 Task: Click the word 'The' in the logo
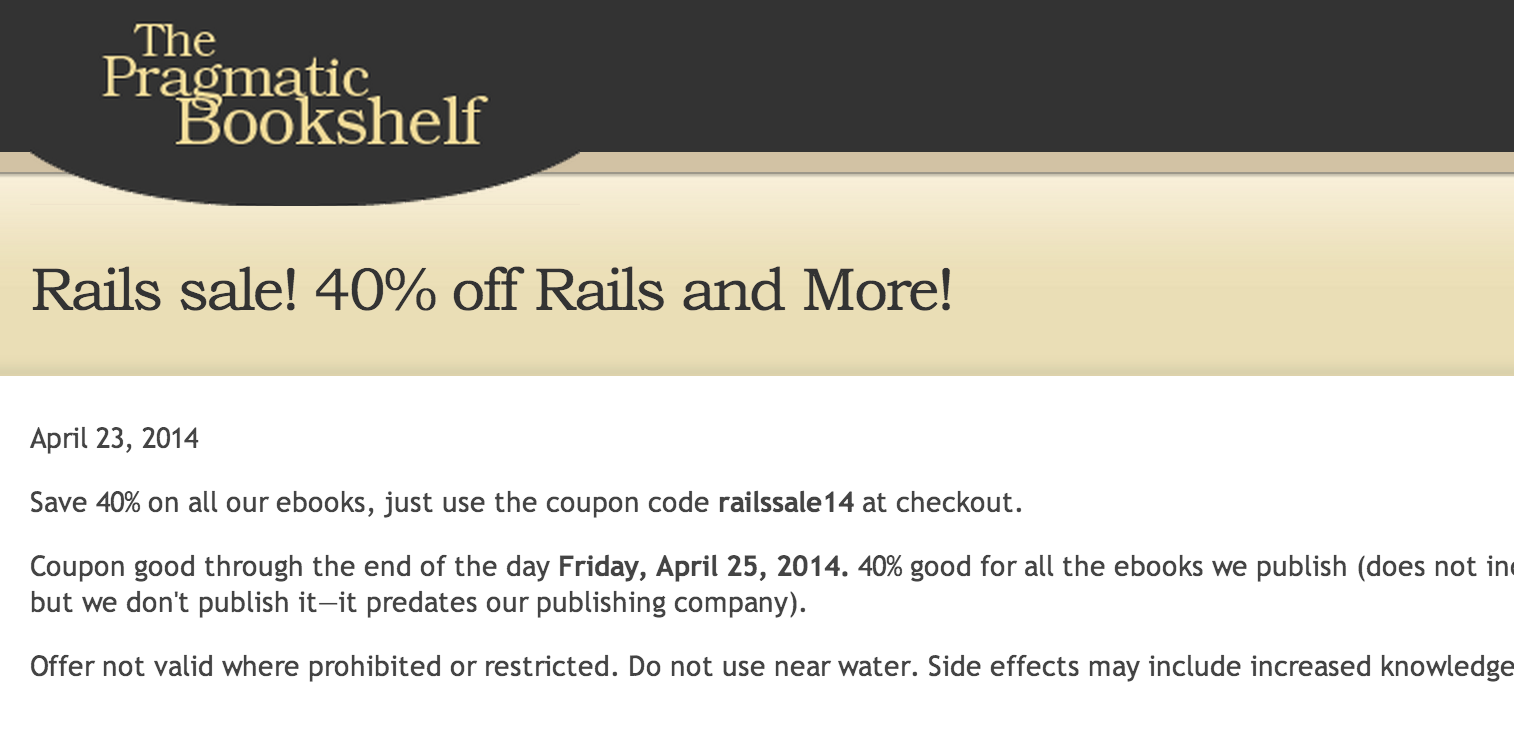pyautogui.click(x=174, y=41)
